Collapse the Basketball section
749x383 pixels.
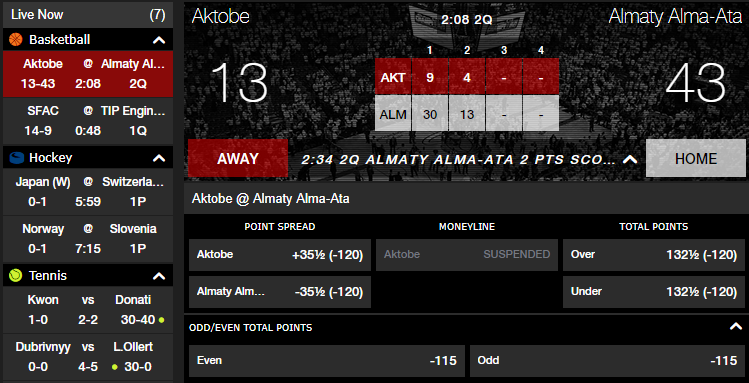tap(159, 40)
